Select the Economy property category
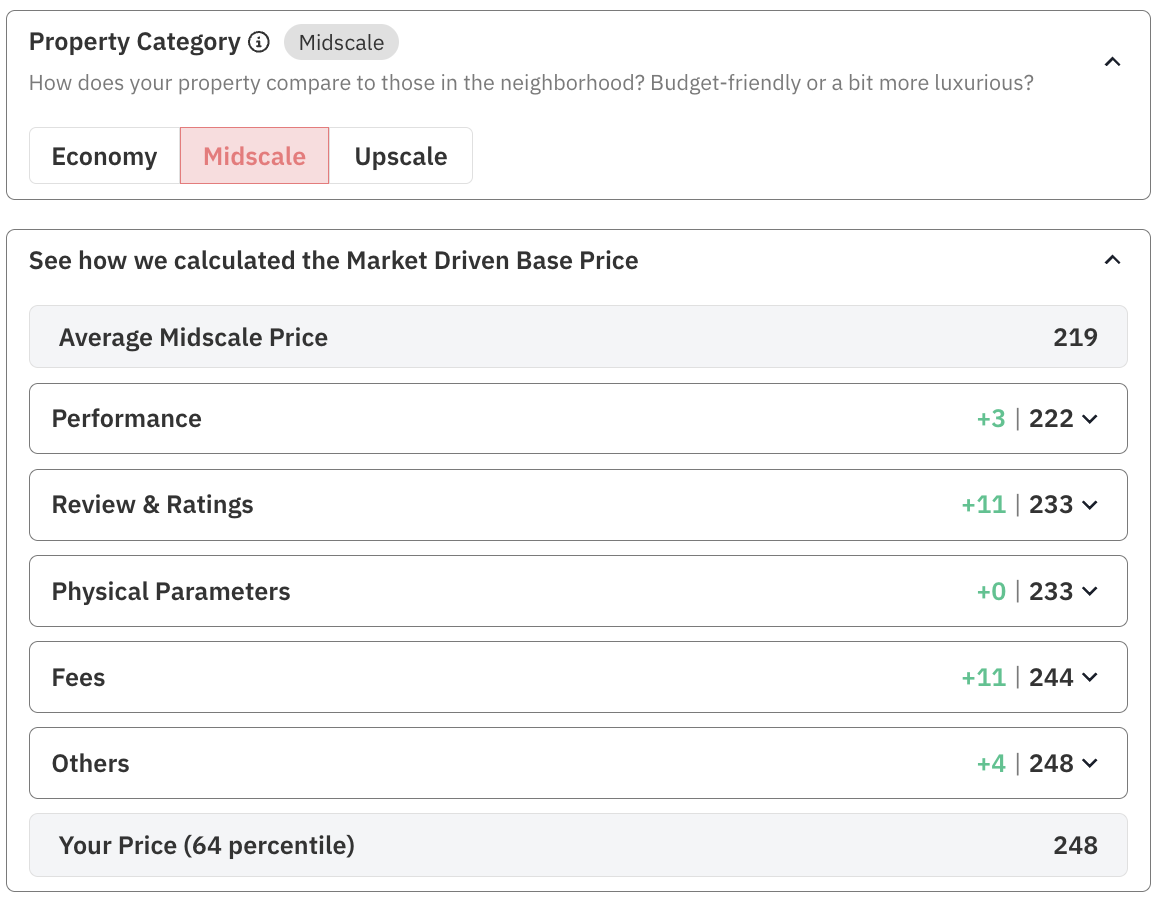This screenshot has height=904, width=1160. pyautogui.click(x=104, y=156)
